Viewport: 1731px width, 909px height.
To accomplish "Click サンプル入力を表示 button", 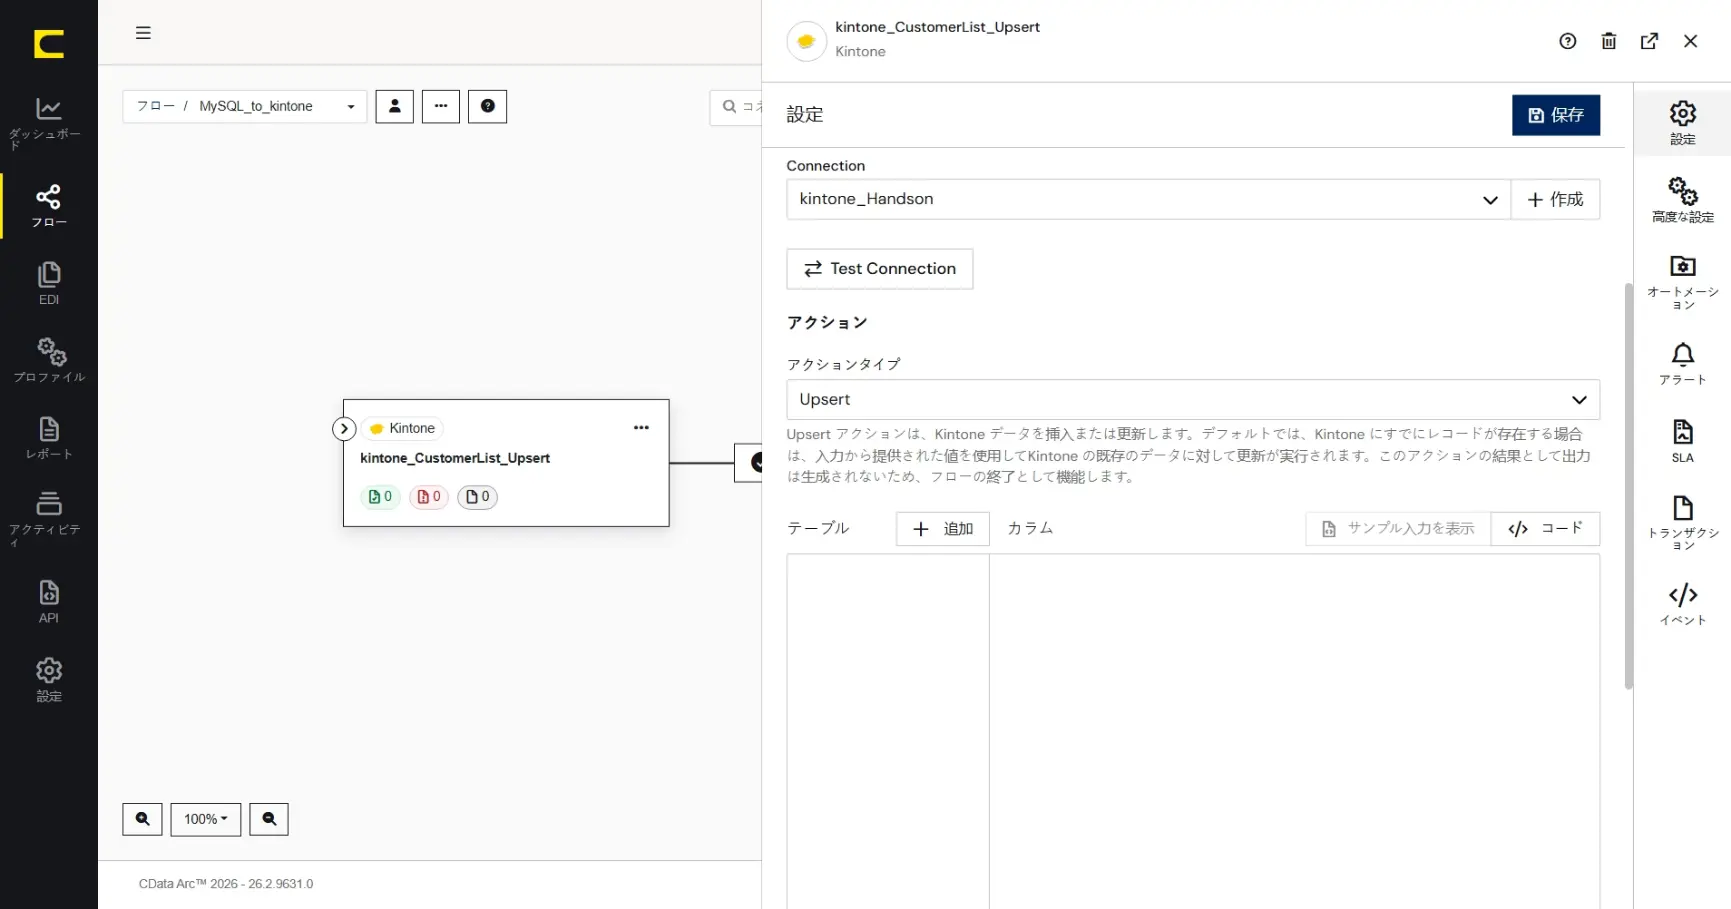I will pyautogui.click(x=1398, y=529).
